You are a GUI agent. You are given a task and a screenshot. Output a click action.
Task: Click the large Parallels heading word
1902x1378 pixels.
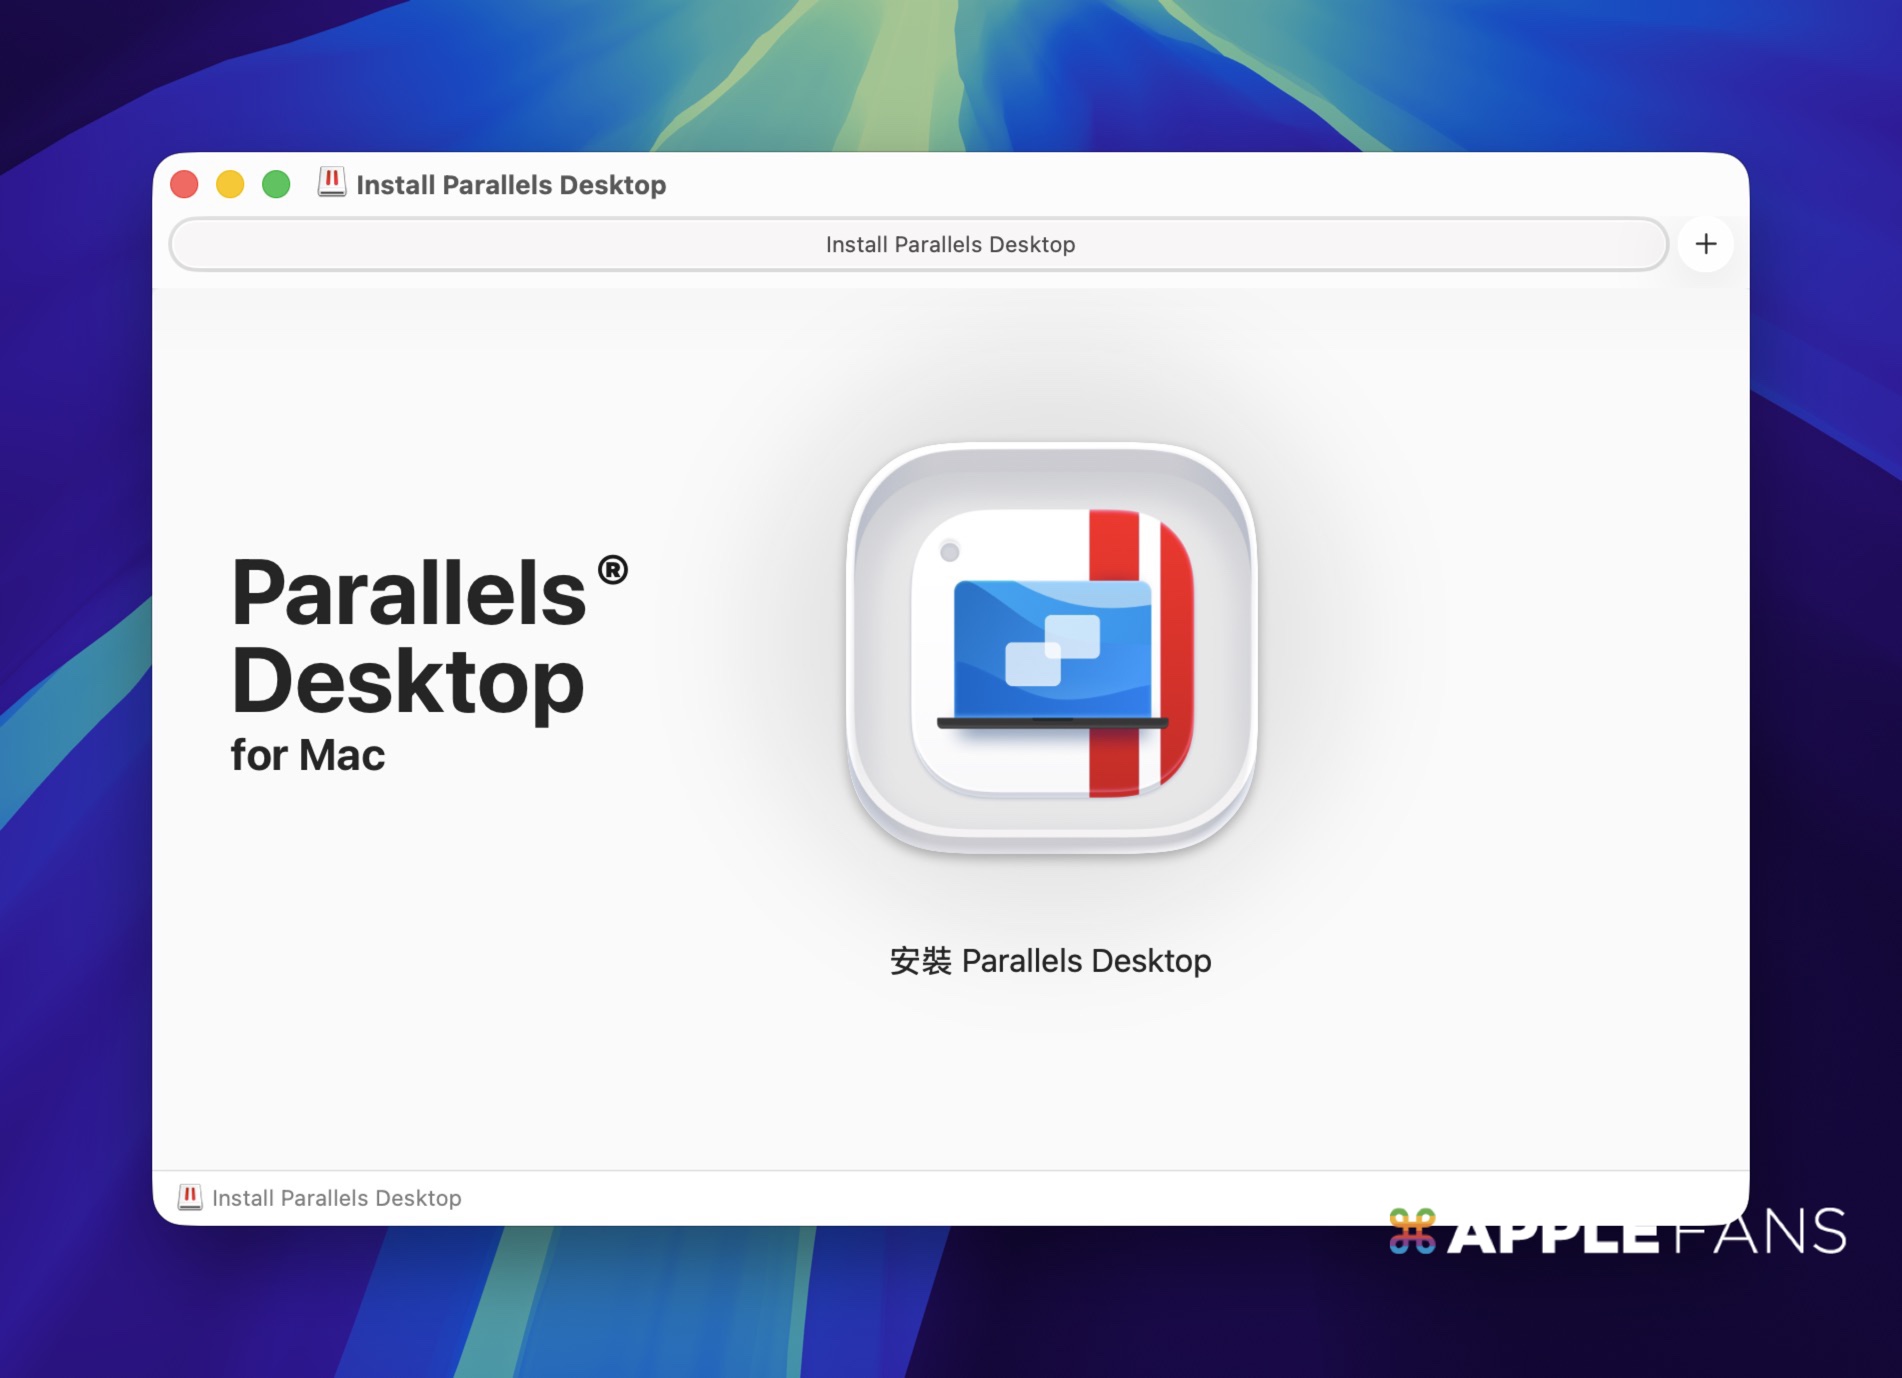(408, 593)
